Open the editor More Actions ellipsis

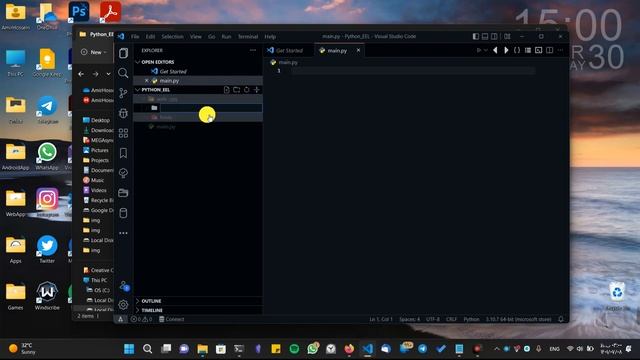(560, 50)
